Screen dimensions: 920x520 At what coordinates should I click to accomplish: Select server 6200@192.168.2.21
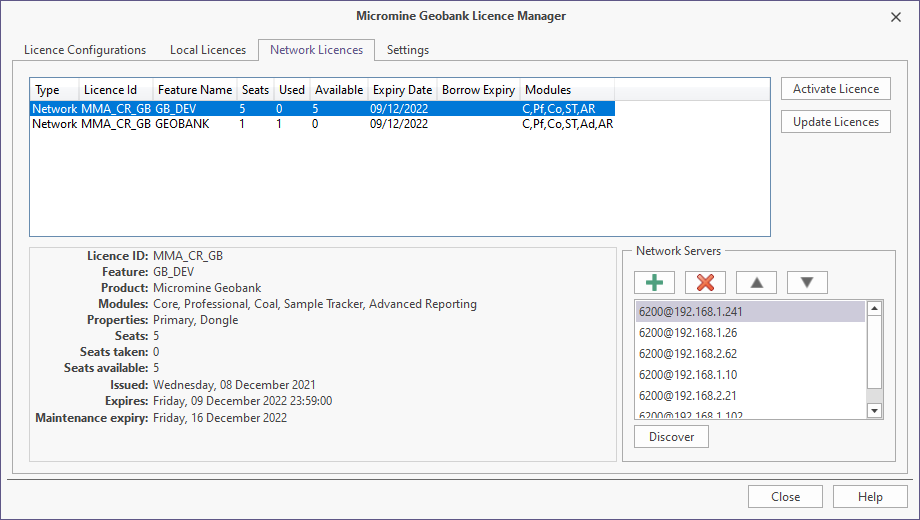click(x=750, y=396)
